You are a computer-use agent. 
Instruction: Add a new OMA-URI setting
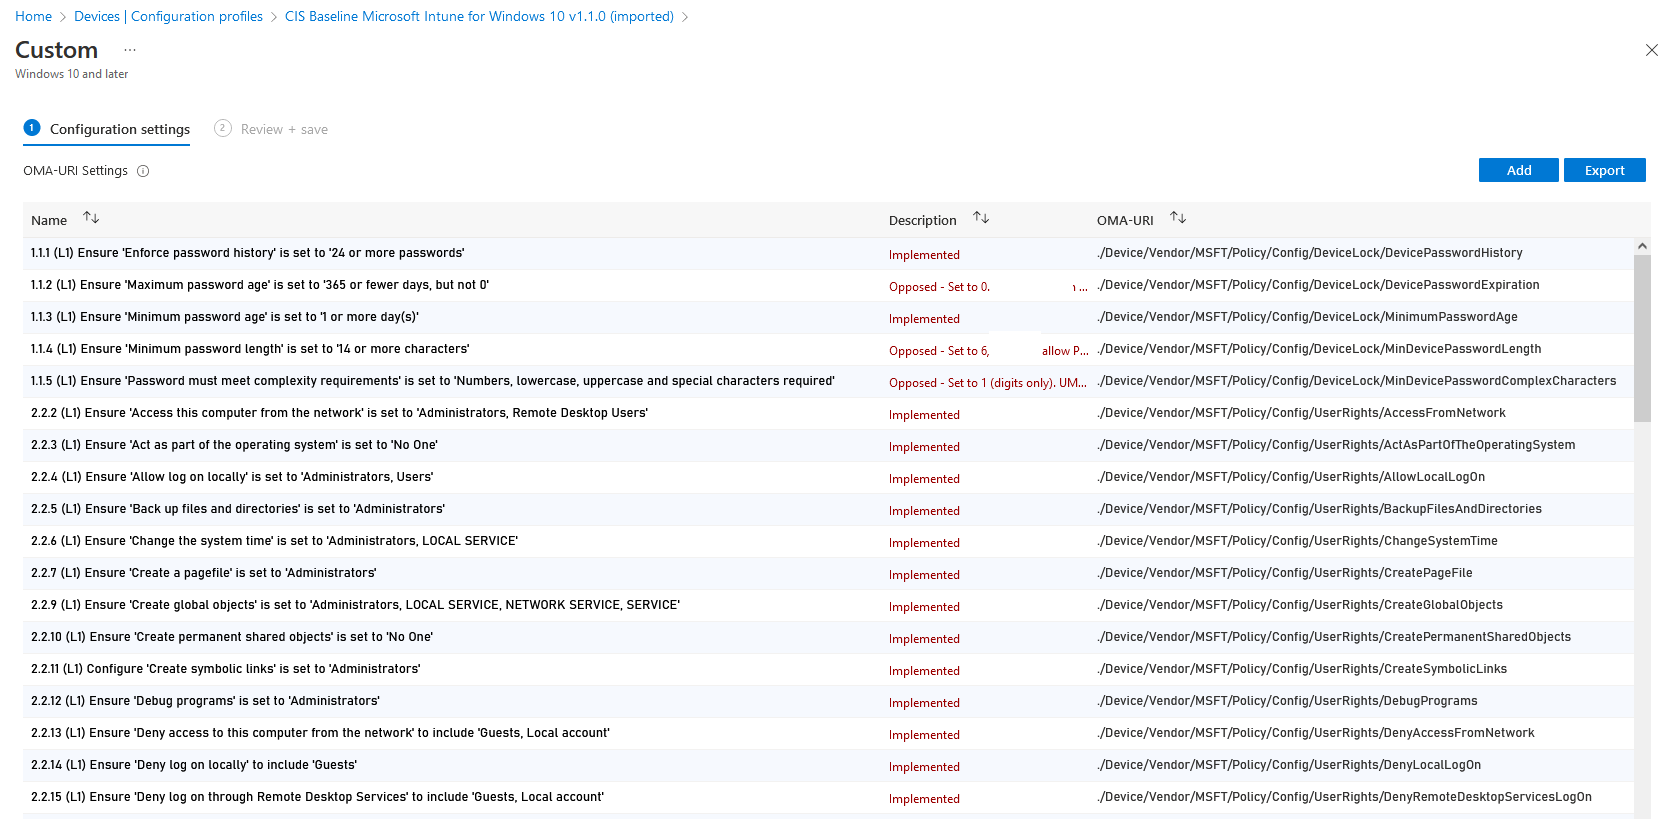pos(1518,170)
